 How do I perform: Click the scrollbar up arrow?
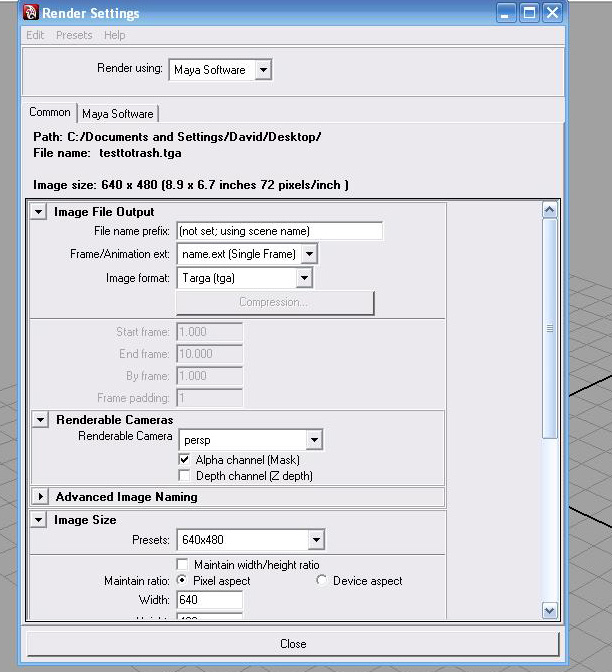point(549,211)
